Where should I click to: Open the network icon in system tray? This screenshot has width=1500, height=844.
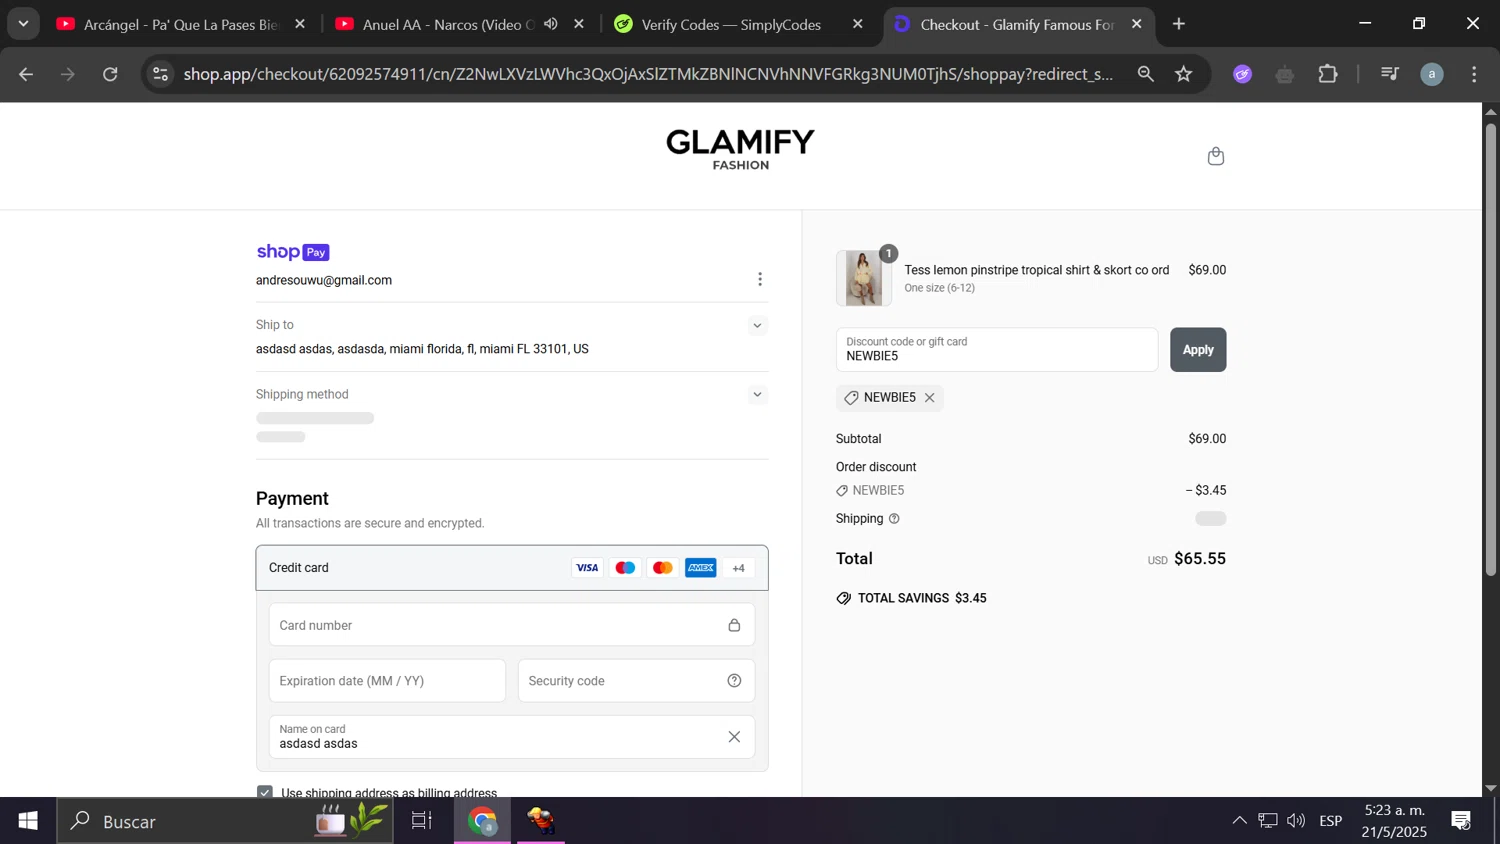tap(1268, 821)
